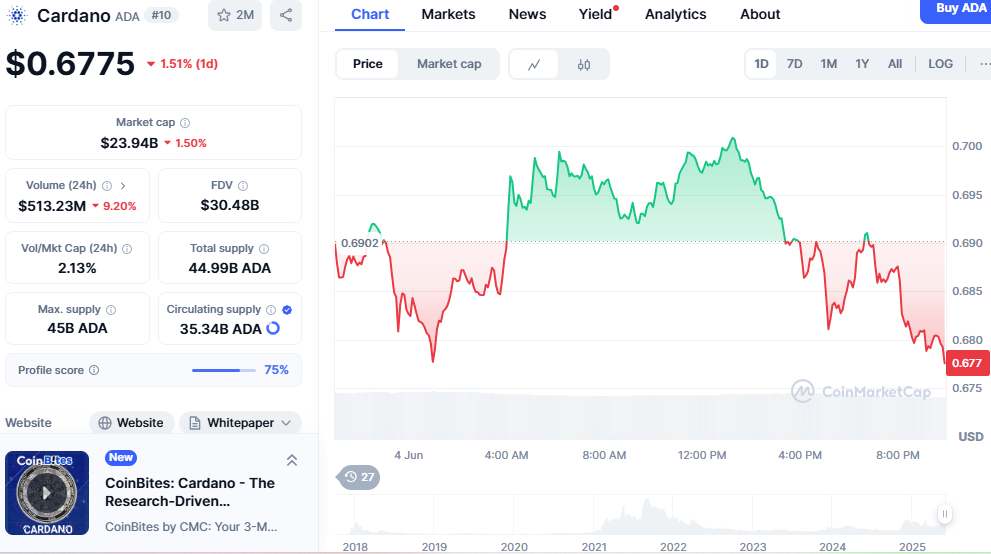991x554 pixels.
Task: Select the 1Y time range
Action: click(x=862, y=64)
